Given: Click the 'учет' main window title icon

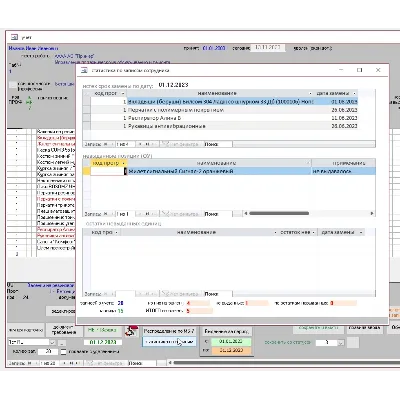Looking at the screenshot, I should (x=14, y=37).
